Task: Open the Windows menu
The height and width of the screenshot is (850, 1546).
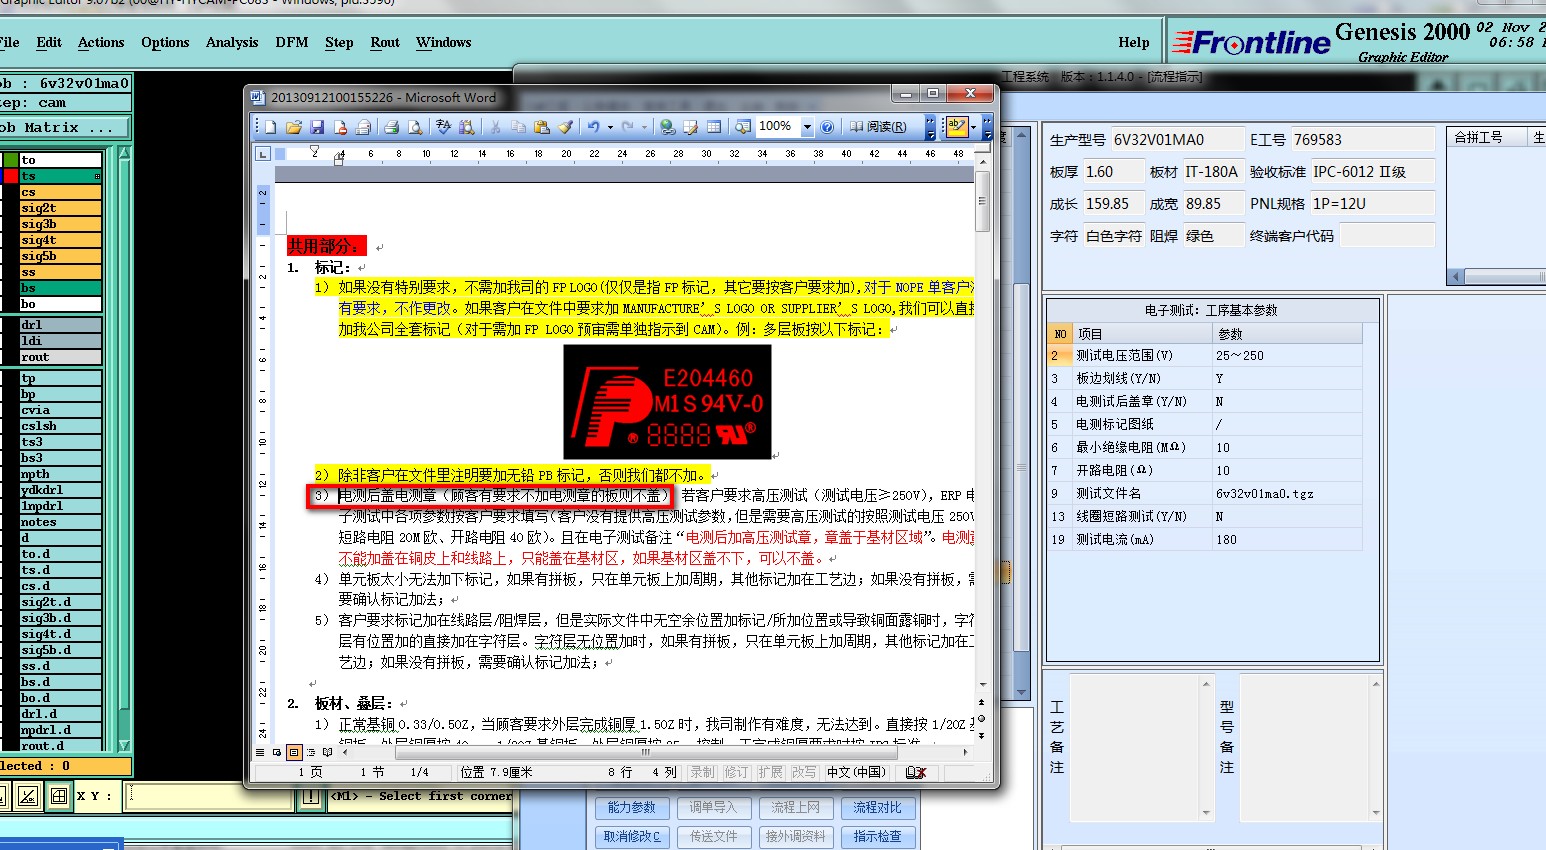Action: point(444,42)
